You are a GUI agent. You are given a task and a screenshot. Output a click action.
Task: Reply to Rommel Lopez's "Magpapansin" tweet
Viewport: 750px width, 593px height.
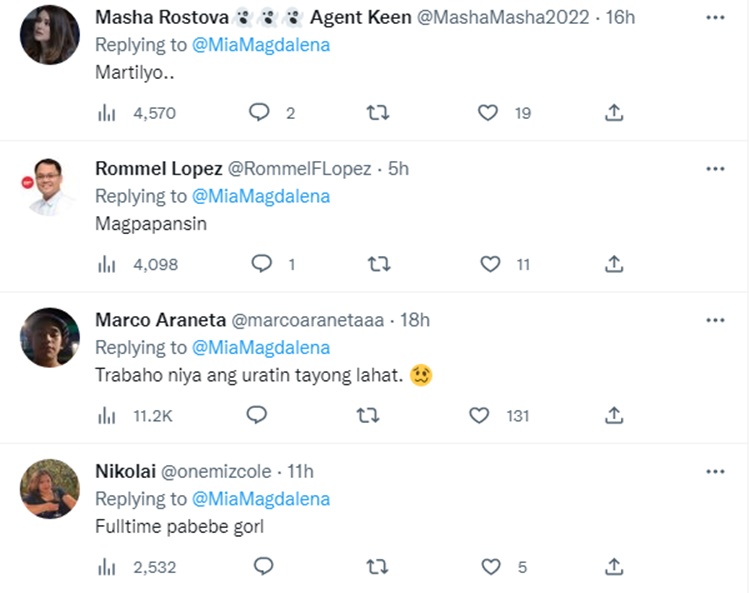point(262,264)
